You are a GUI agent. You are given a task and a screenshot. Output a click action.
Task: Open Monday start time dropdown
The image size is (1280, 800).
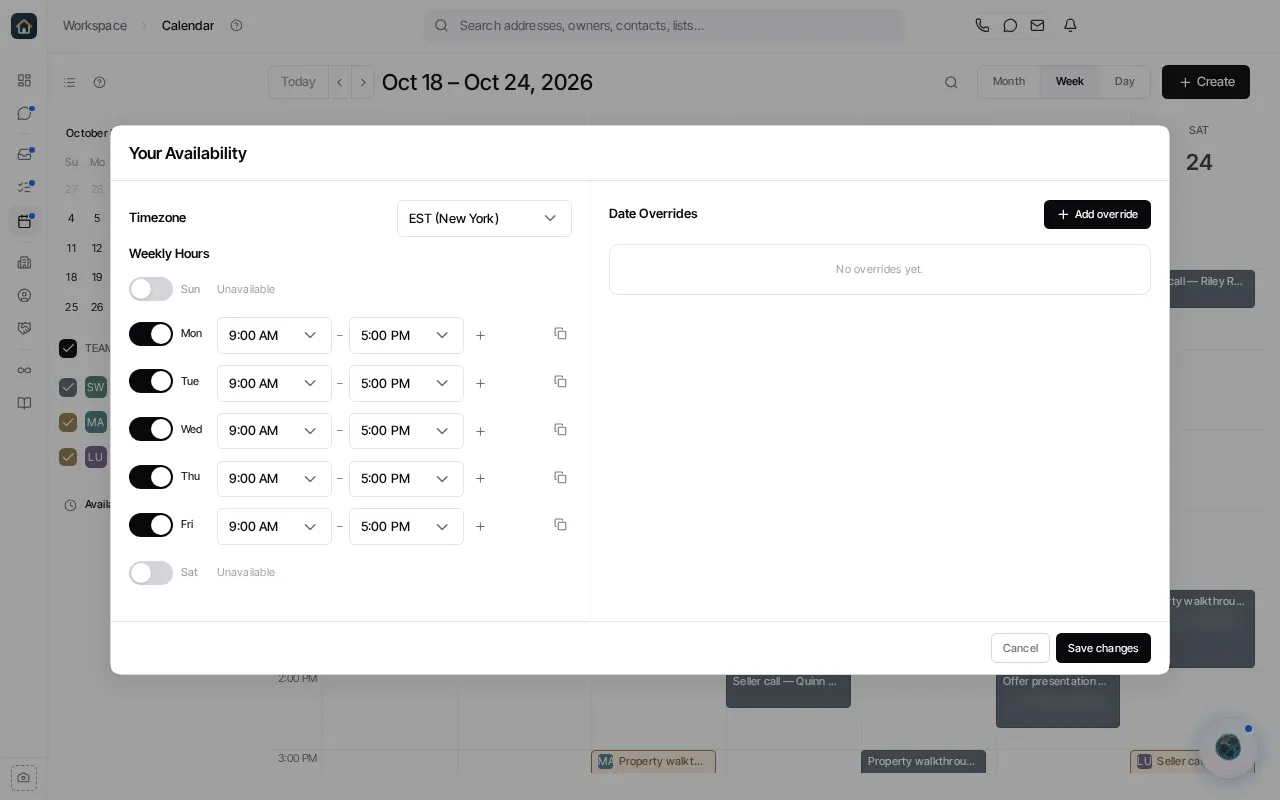coord(274,335)
